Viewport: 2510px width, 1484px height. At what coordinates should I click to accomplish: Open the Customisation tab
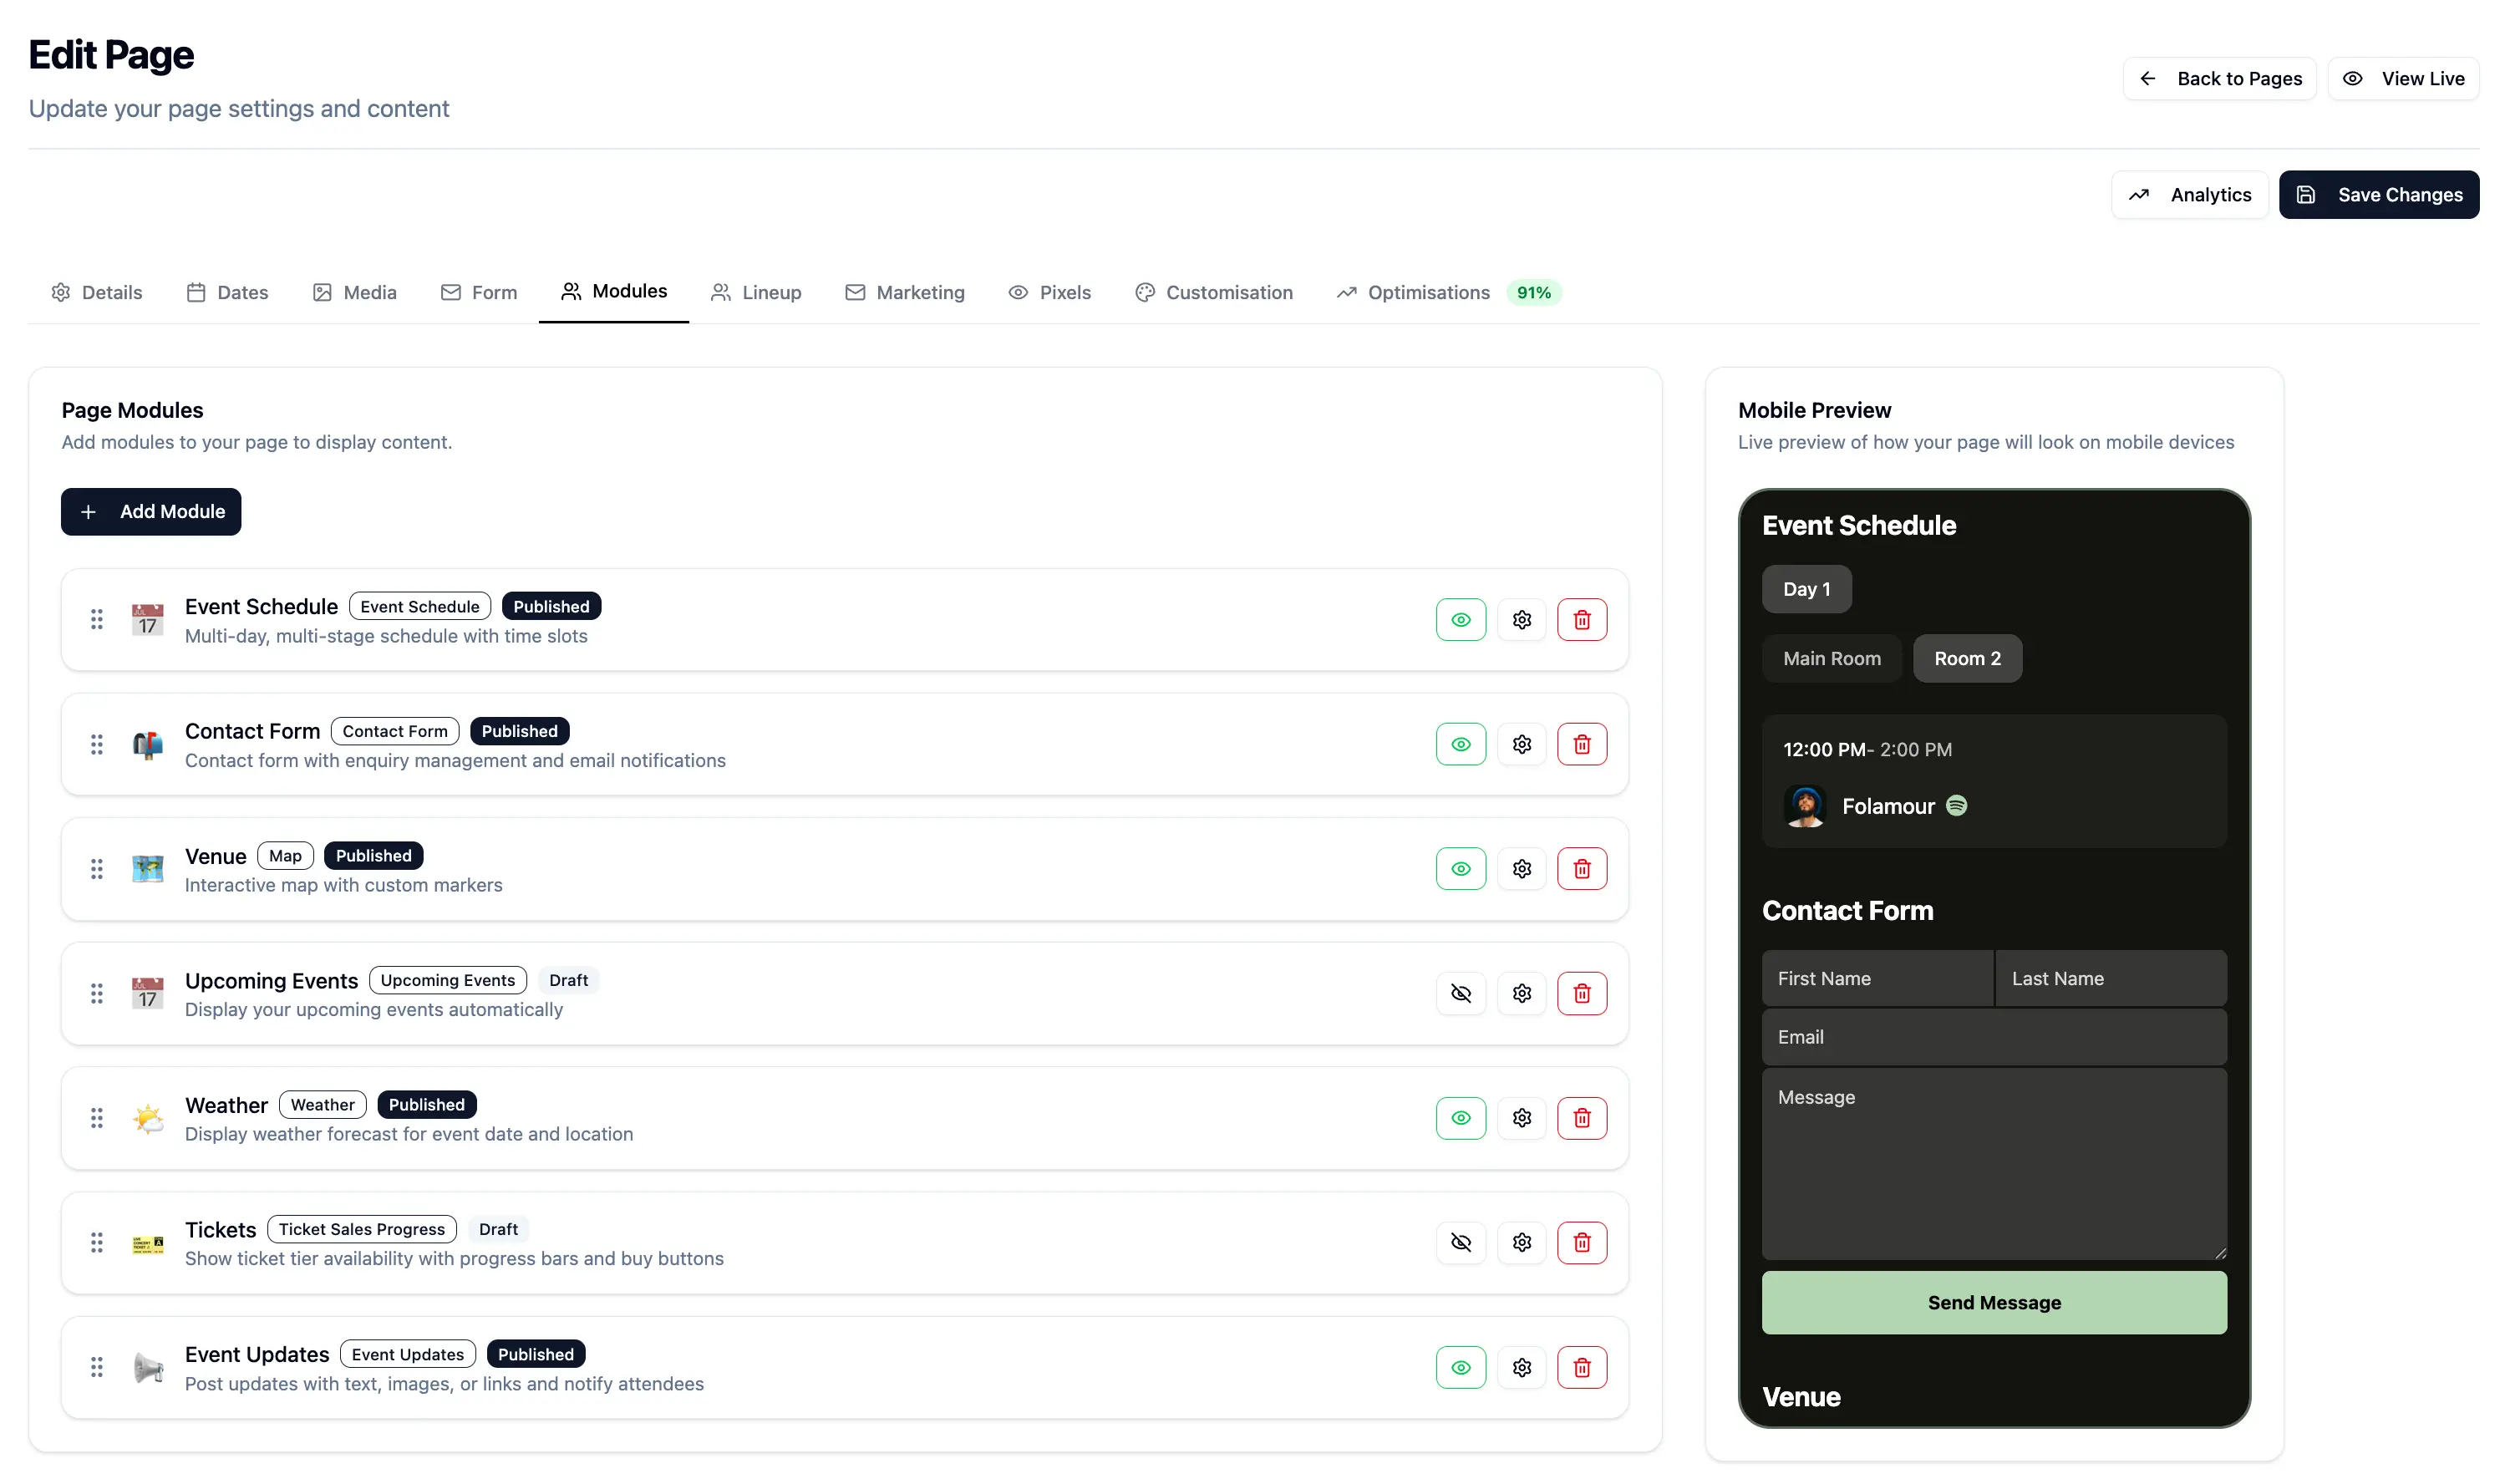[1214, 292]
